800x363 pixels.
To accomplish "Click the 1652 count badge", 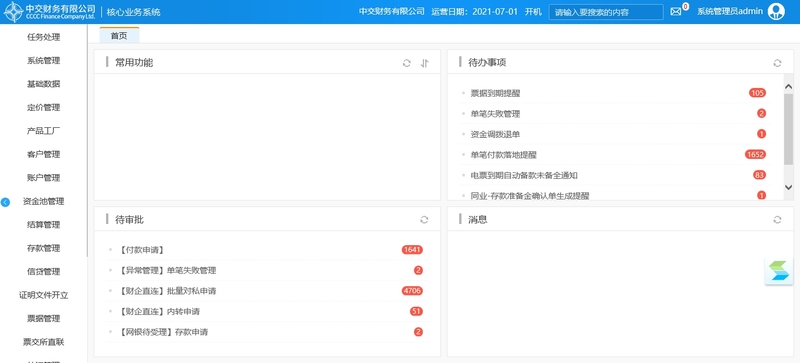I will [x=755, y=154].
